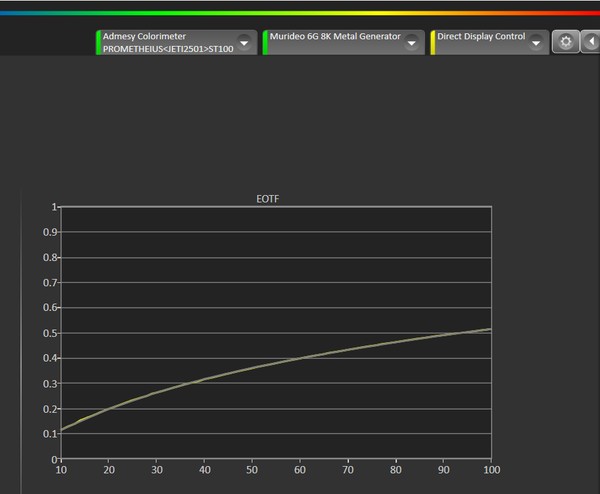This screenshot has width=600, height=494.
Task: Click the PROMETHEIUS<JETI2501>ST100 profile text
Action: 168,49
